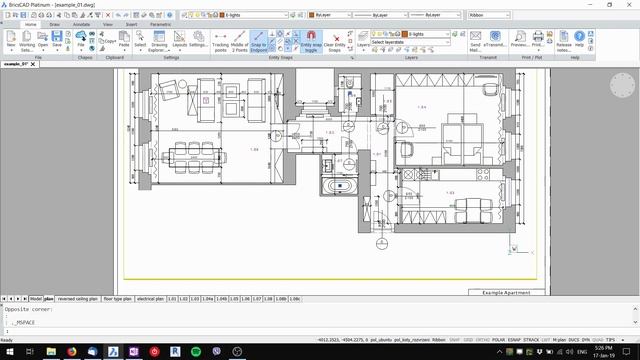Screen dimensions: 640x360
Task: Toggle the Entity snap toggle magnet button
Action: pos(311,42)
